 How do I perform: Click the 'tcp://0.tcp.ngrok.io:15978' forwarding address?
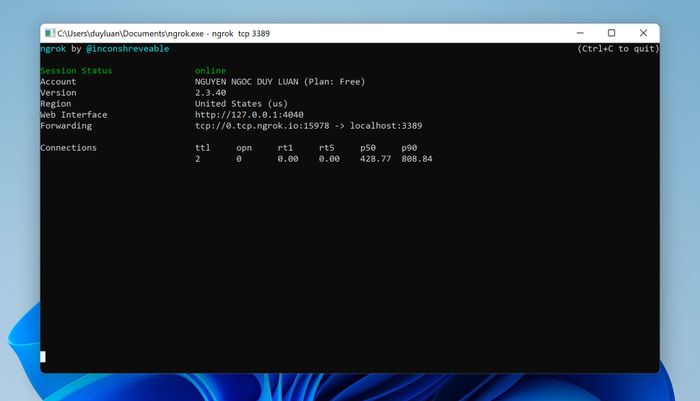click(262, 126)
